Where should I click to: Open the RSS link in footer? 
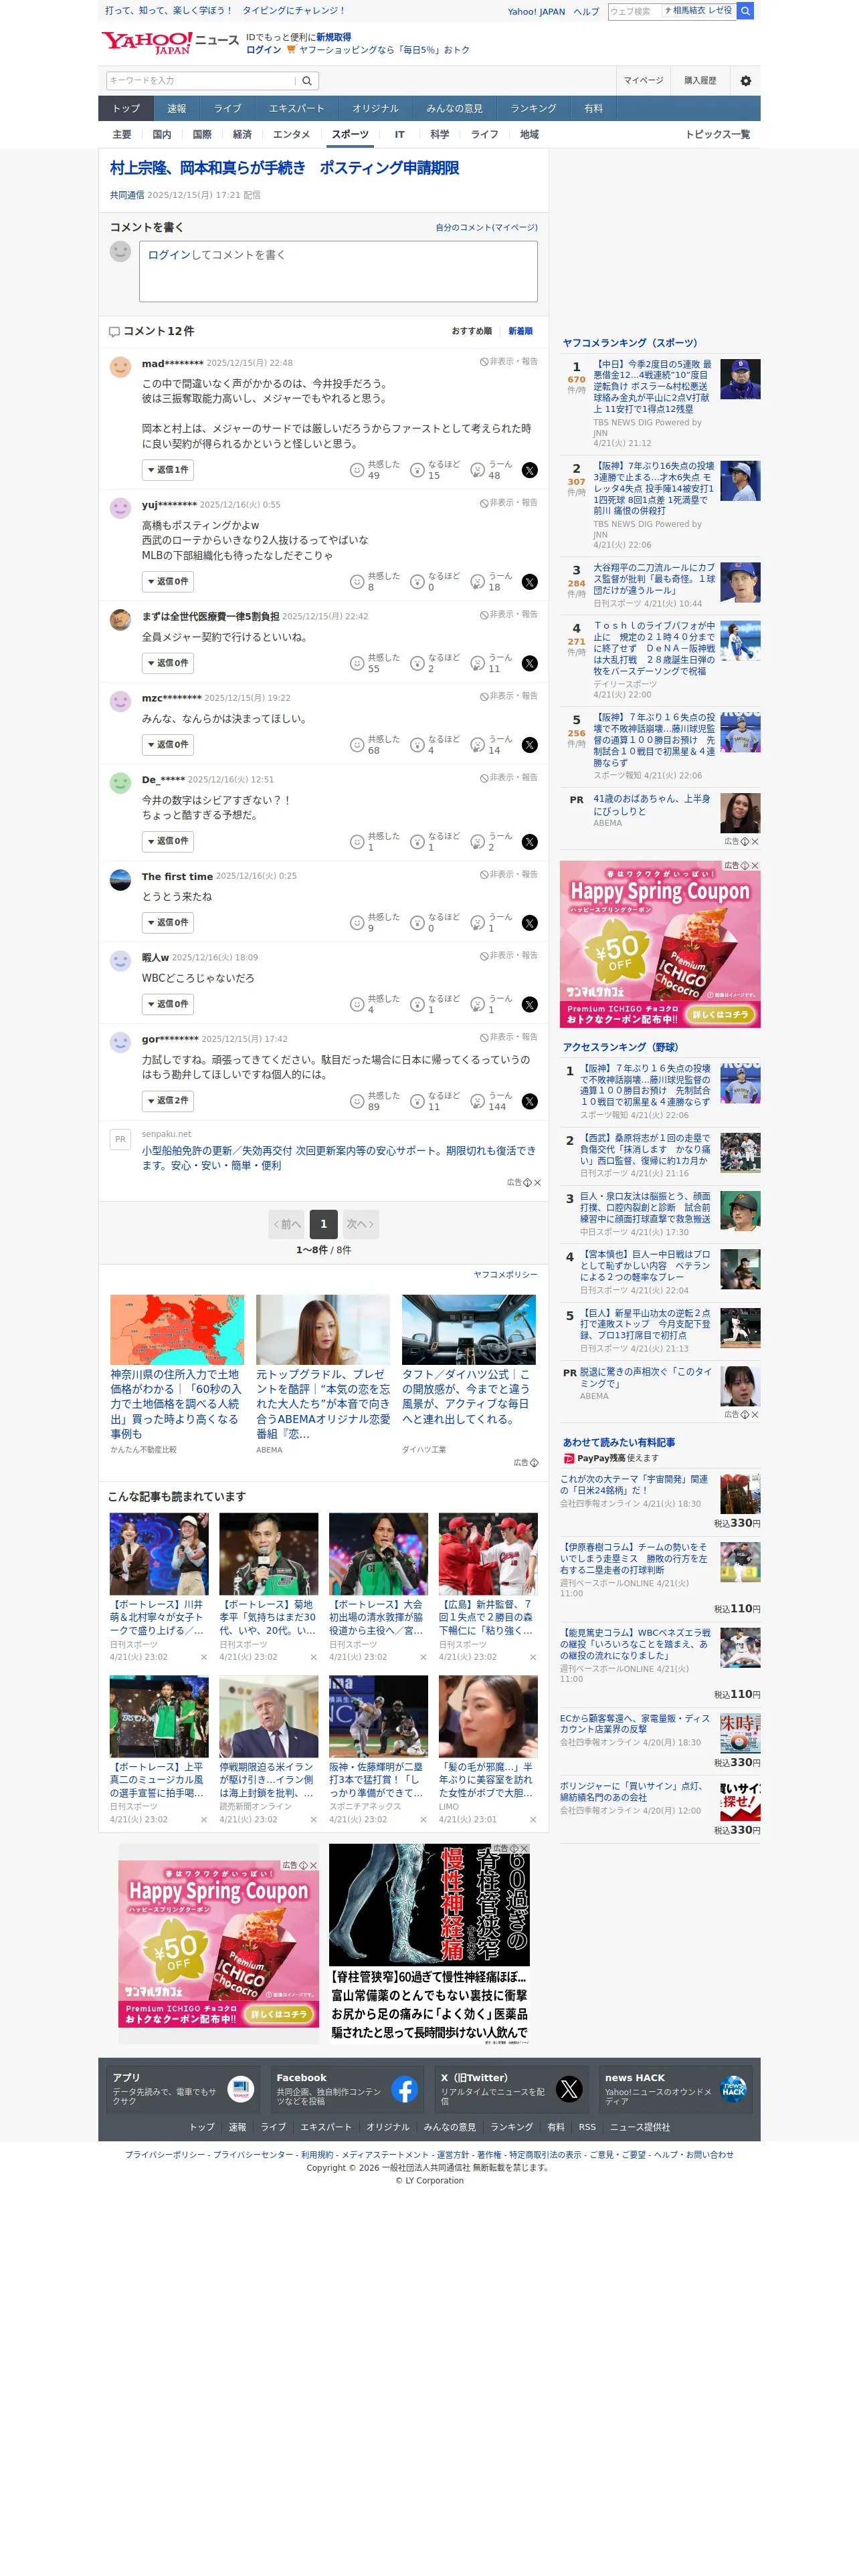tap(587, 2127)
